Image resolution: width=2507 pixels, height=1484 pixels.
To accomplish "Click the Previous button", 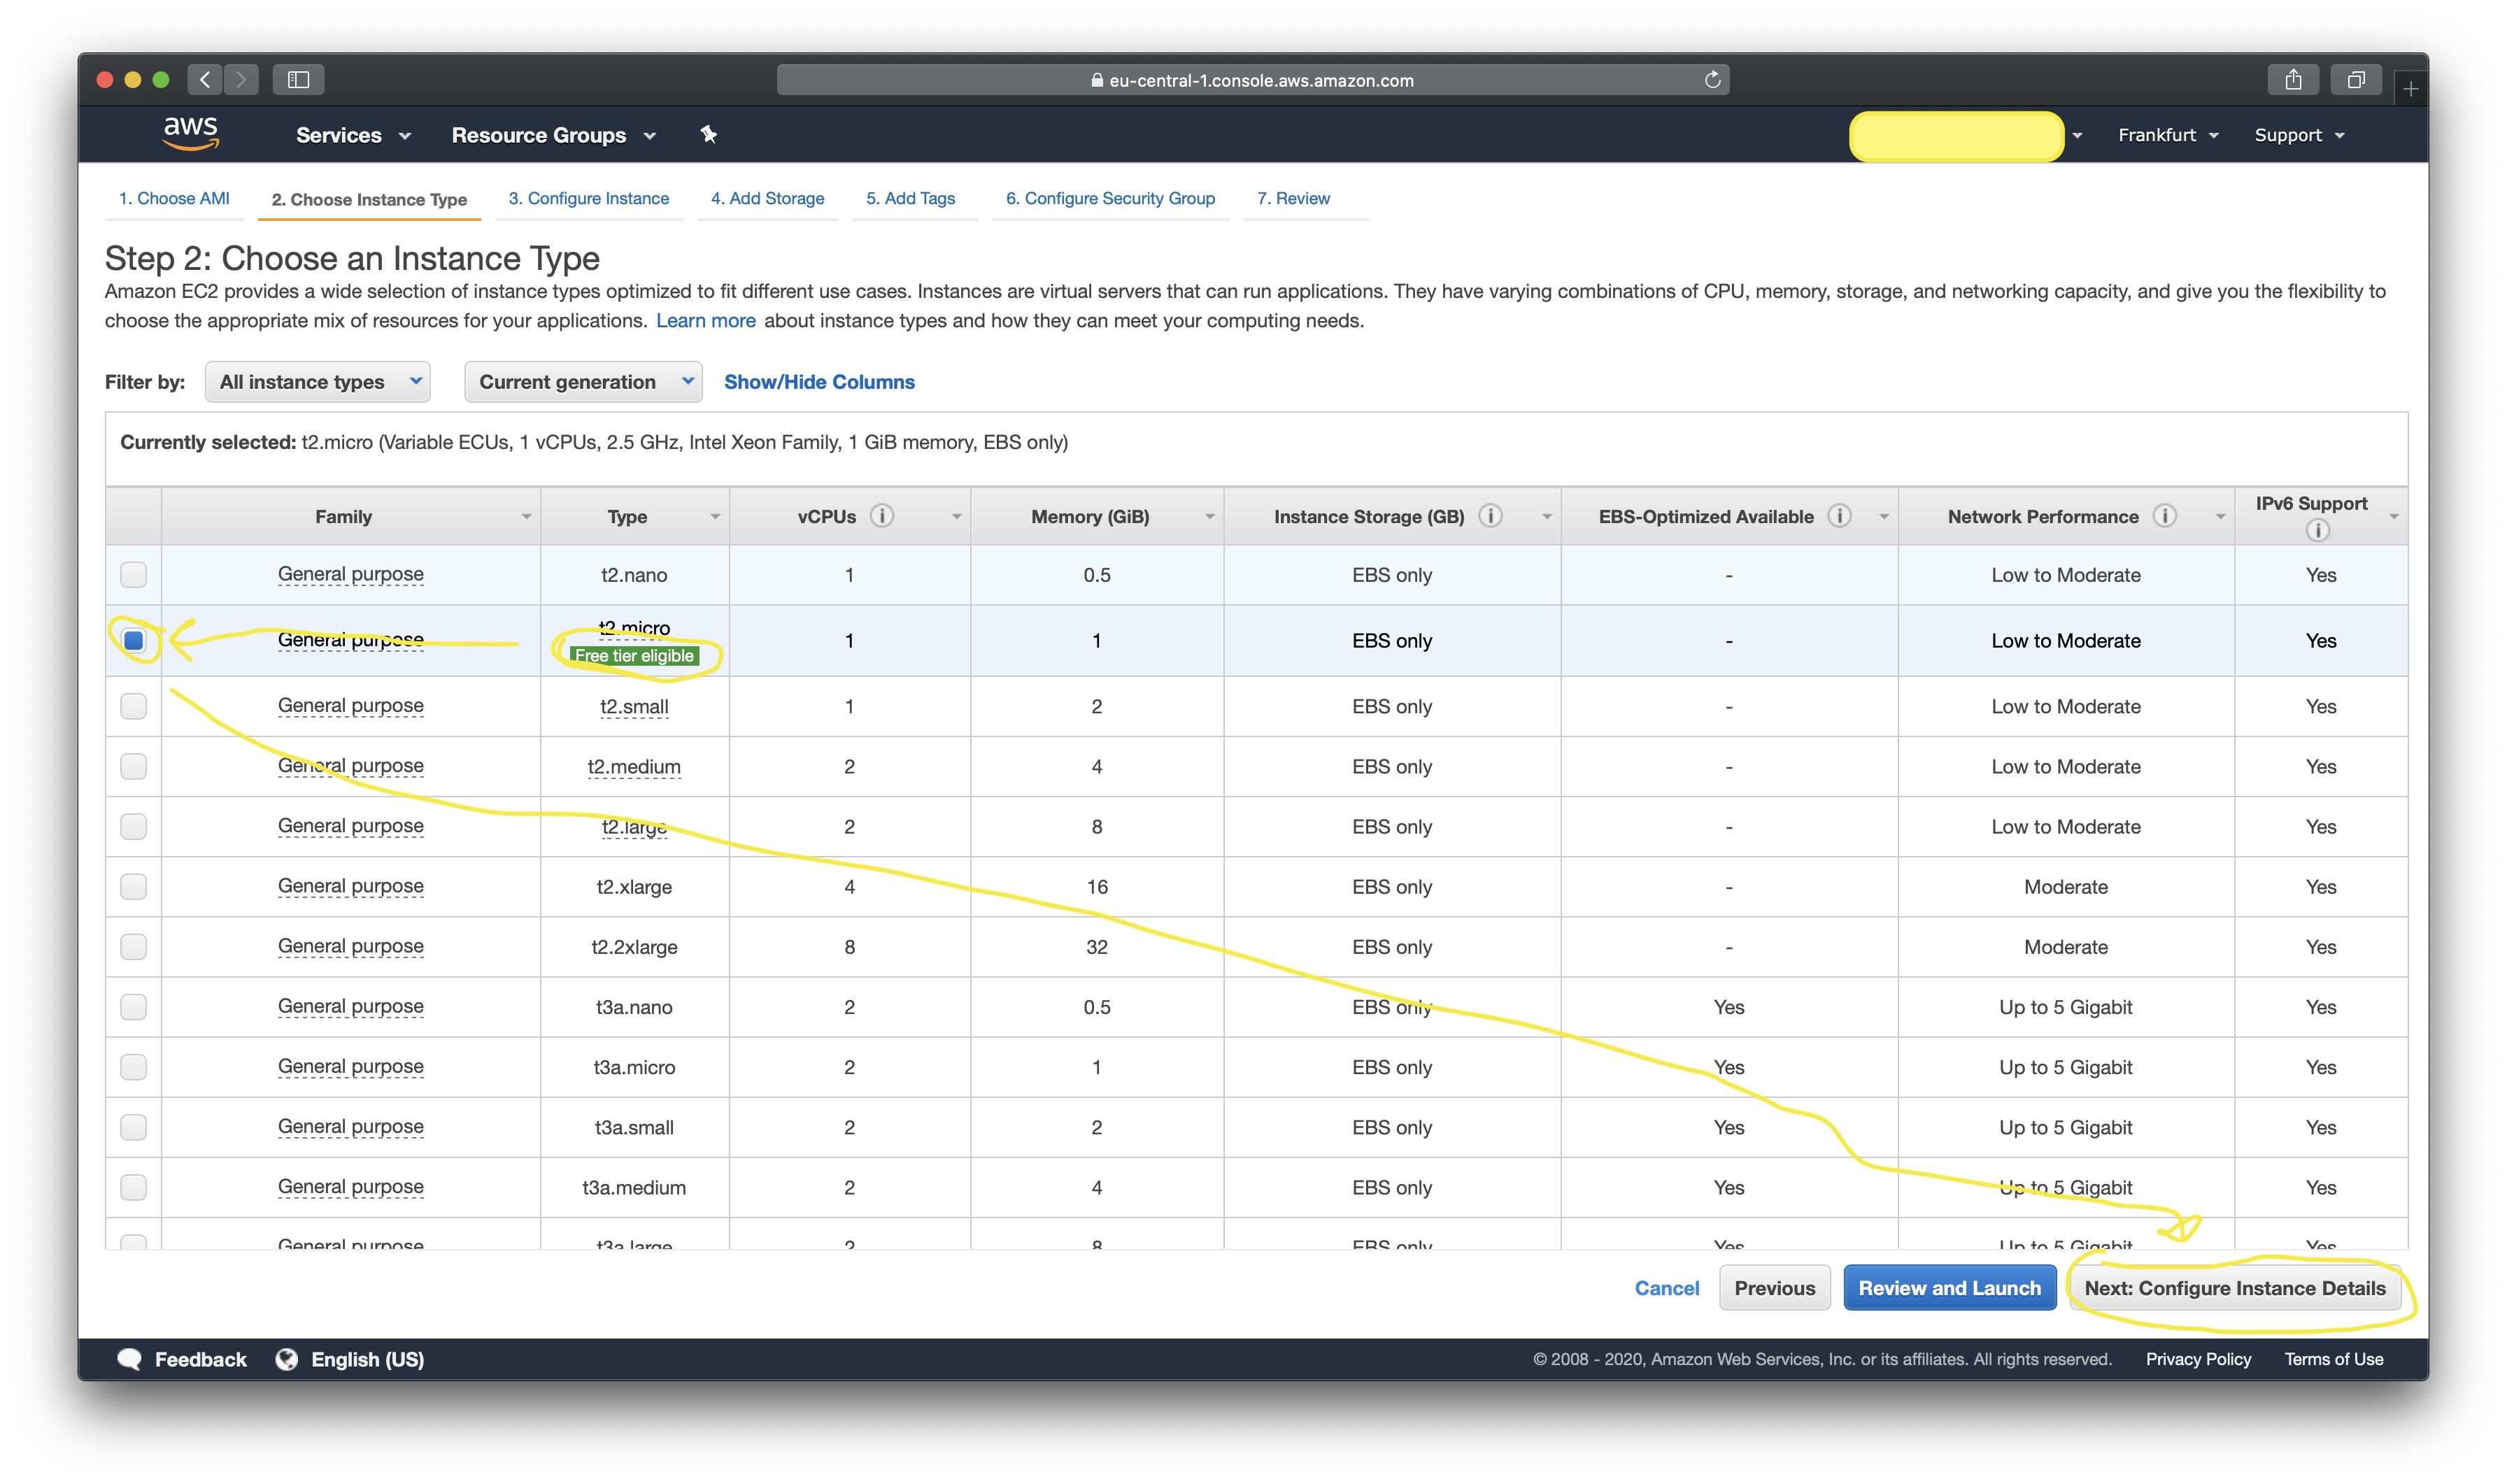I will coord(1774,1288).
